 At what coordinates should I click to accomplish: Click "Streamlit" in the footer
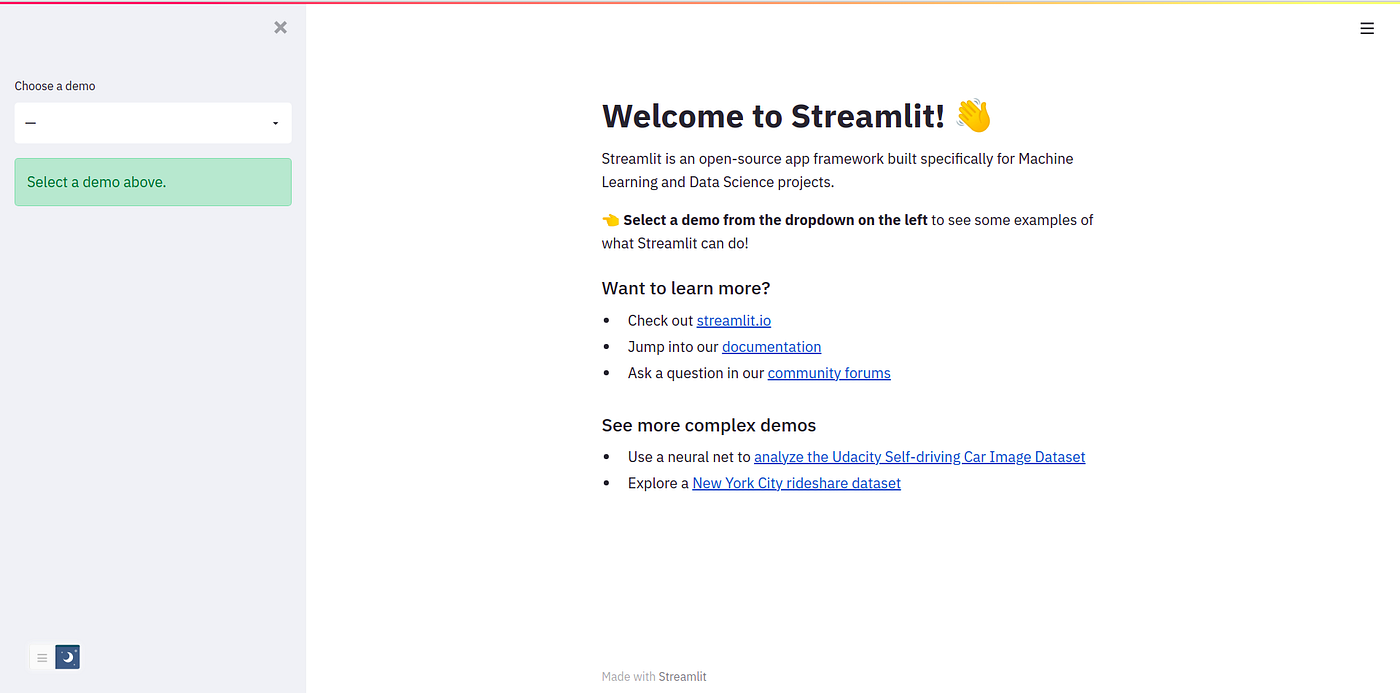pos(682,676)
